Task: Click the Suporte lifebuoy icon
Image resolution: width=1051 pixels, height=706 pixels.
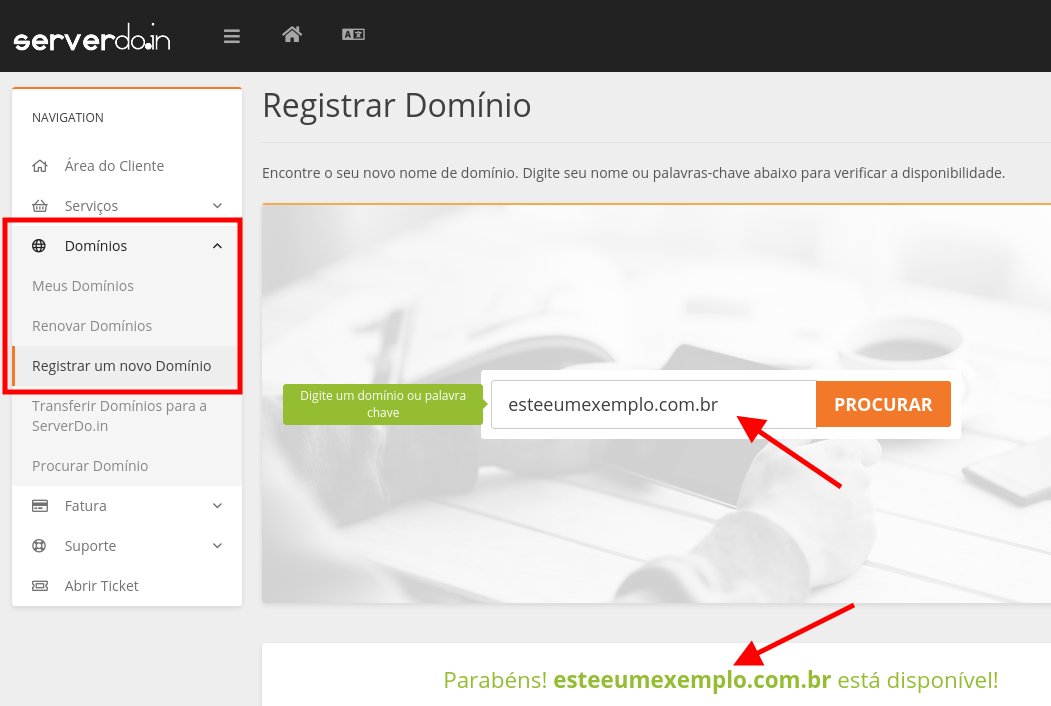Action: click(x=40, y=546)
